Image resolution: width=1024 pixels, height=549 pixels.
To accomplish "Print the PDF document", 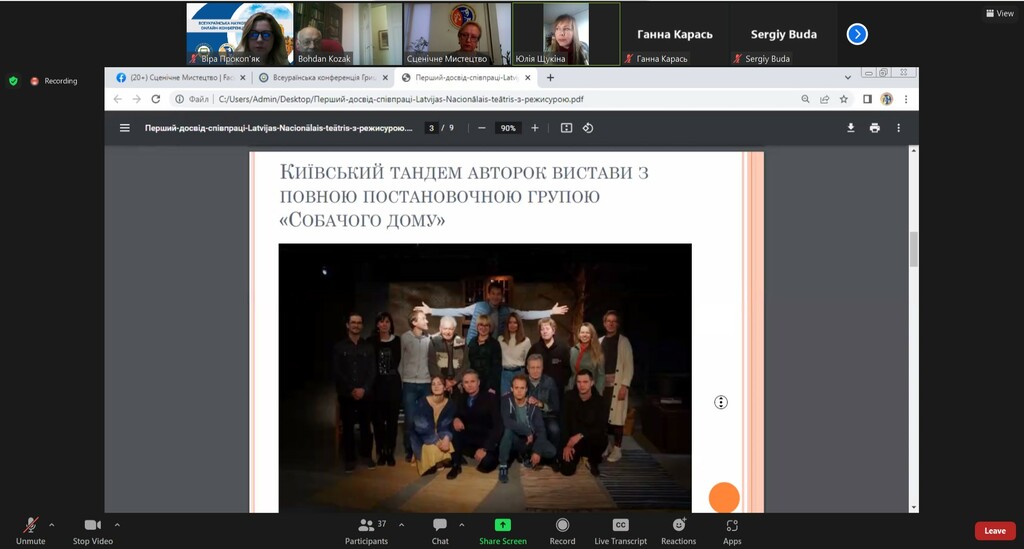I will pos(875,128).
